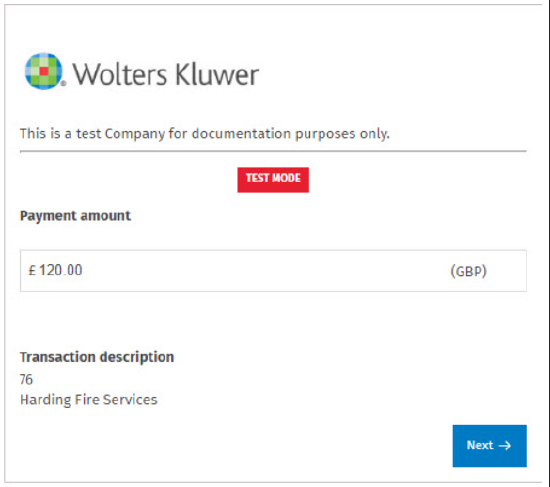Viewport: 550px width, 487px height.
Task: Click the Next button
Action: (489, 446)
